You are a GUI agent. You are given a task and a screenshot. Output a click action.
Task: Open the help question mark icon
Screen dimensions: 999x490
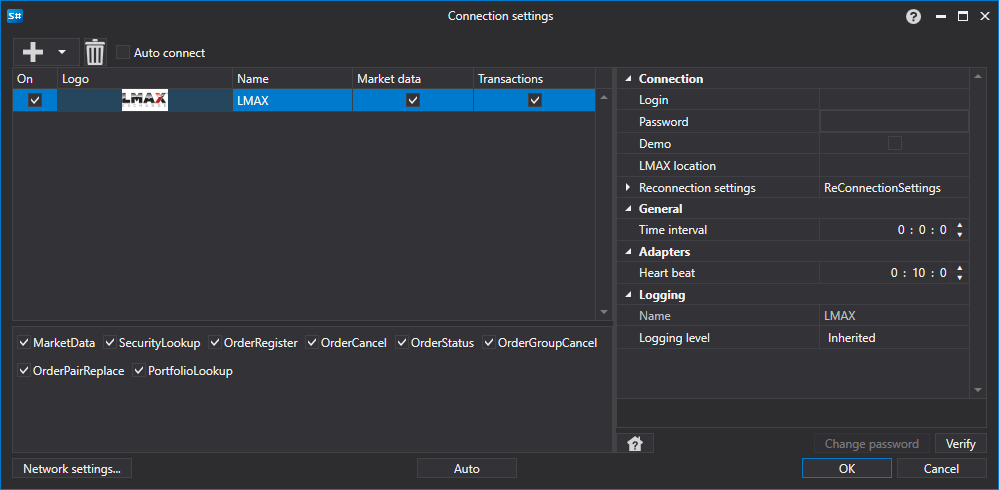(x=914, y=17)
